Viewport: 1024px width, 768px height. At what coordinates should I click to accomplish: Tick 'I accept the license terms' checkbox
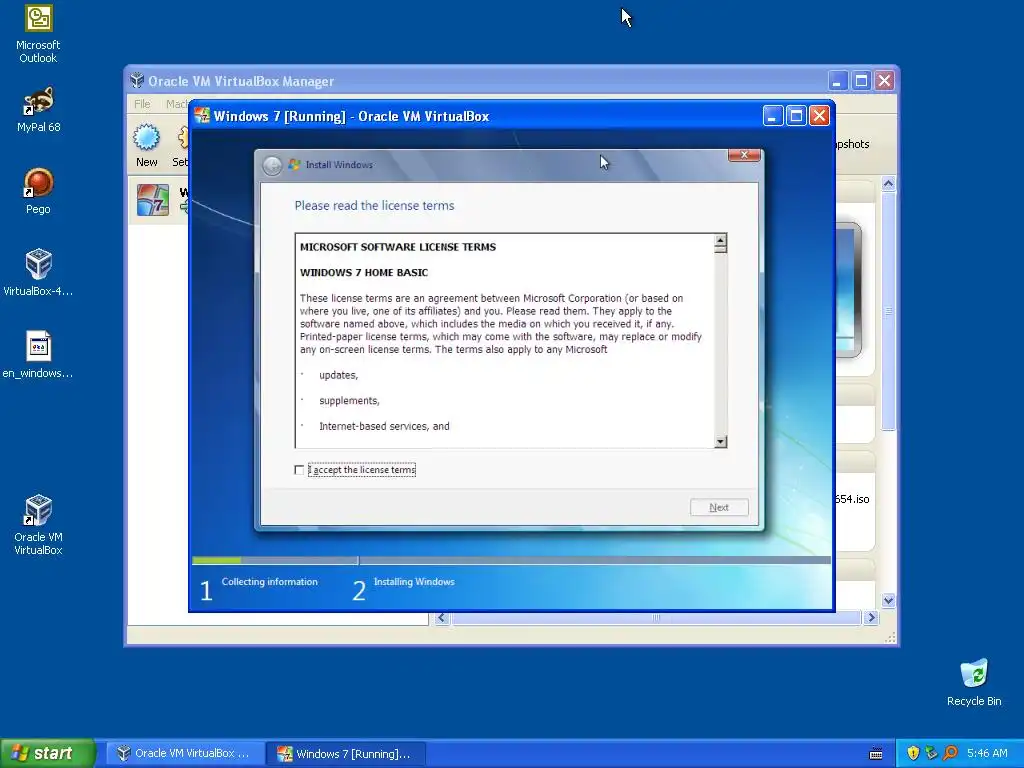coord(299,470)
